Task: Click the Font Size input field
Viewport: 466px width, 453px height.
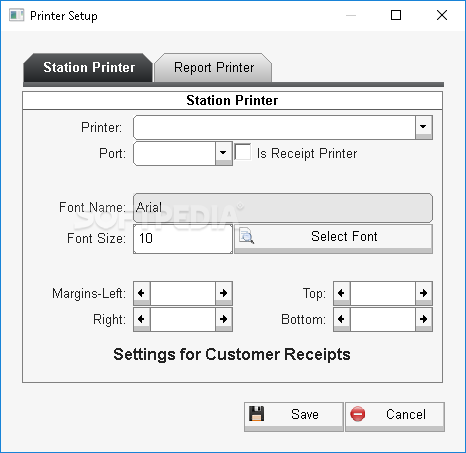Action: pos(183,239)
